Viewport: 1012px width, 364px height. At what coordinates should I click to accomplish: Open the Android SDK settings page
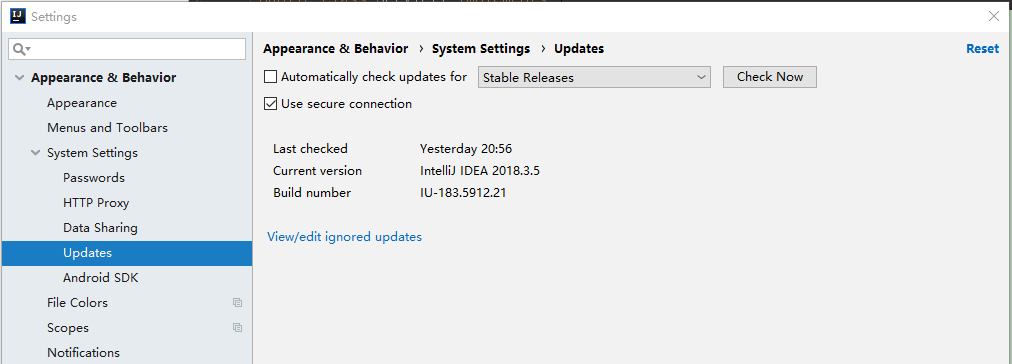tap(101, 278)
